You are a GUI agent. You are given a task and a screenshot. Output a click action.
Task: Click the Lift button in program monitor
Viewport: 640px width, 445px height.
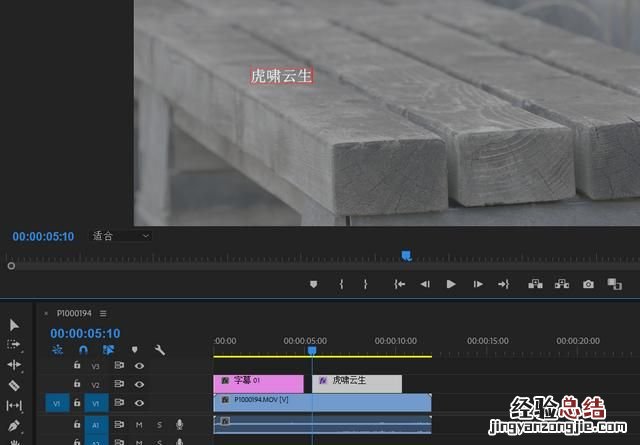[x=535, y=284]
